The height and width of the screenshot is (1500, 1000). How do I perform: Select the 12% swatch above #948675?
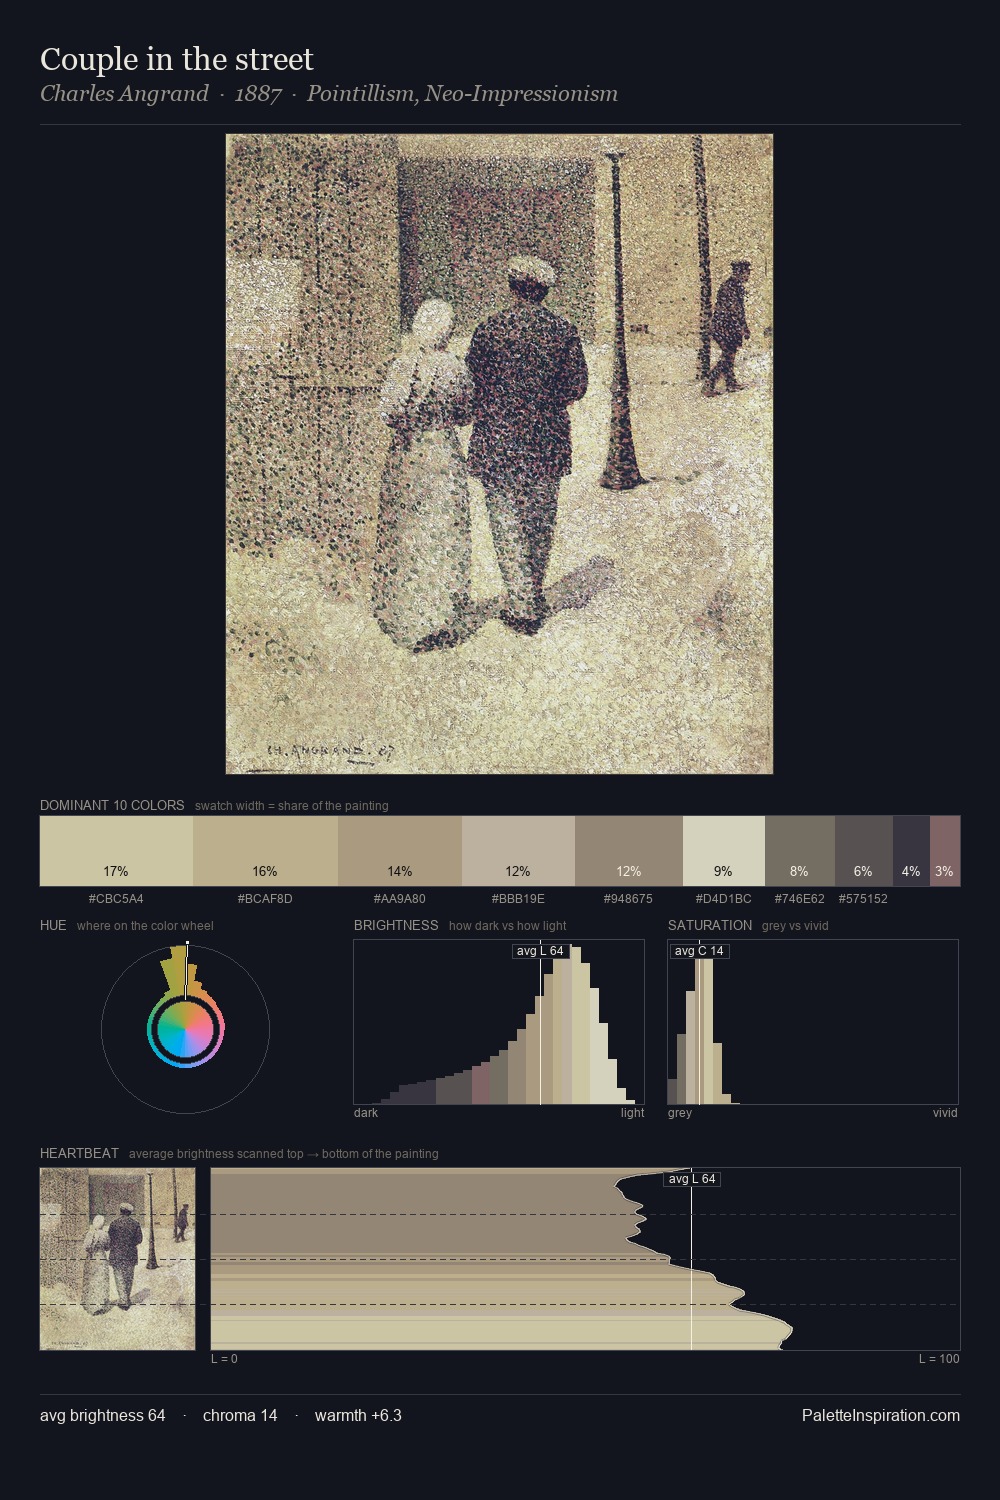coord(629,851)
